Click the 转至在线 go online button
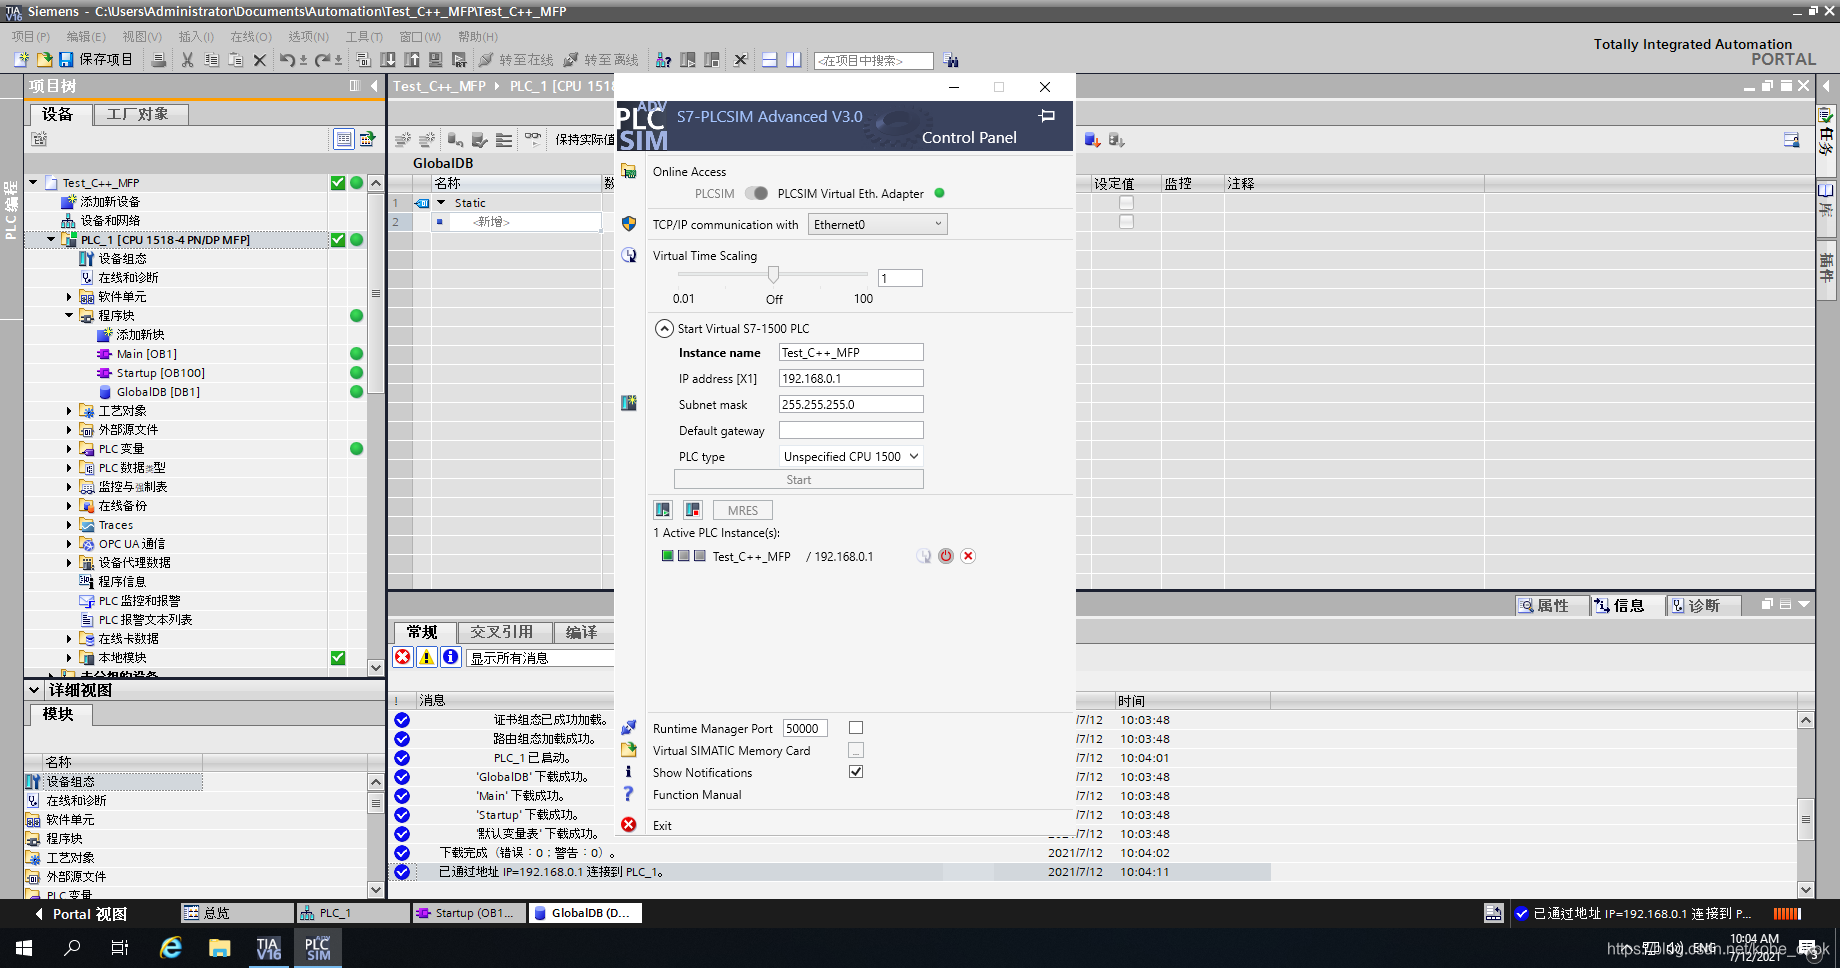Screen dimensions: 1840x968 [x=516, y=60]
